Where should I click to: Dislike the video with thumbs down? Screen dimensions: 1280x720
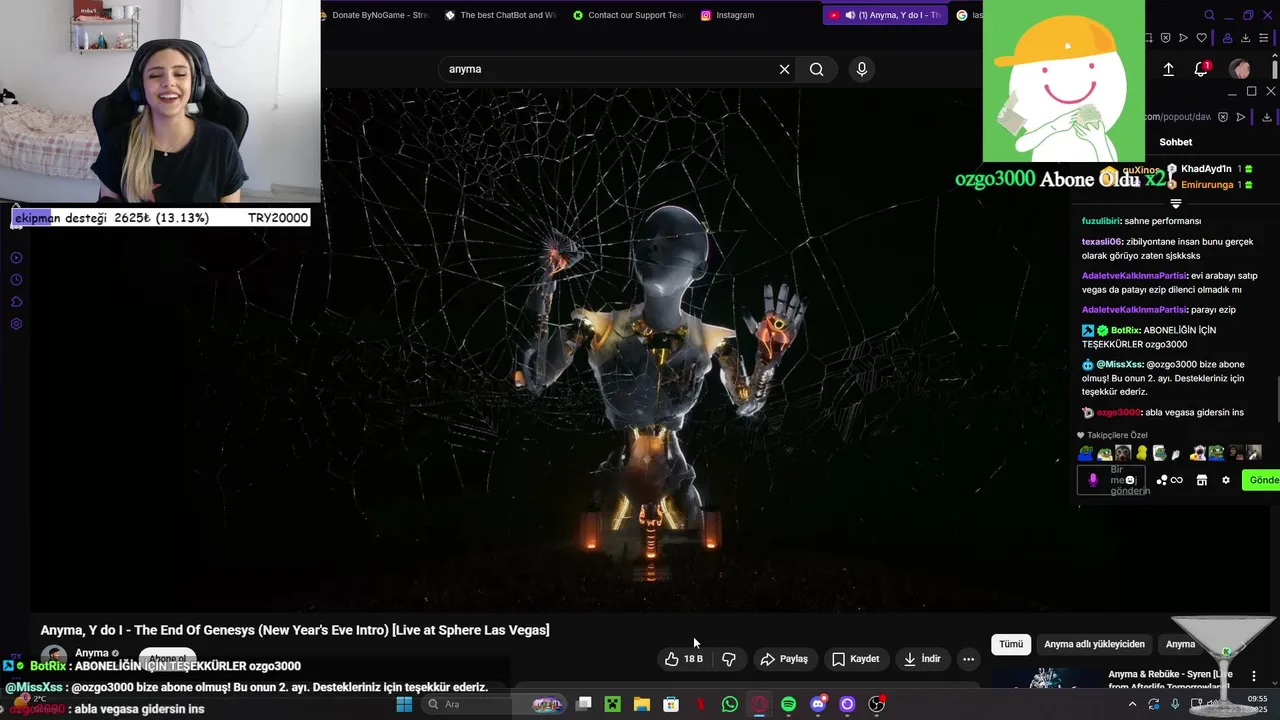[729, 659]
